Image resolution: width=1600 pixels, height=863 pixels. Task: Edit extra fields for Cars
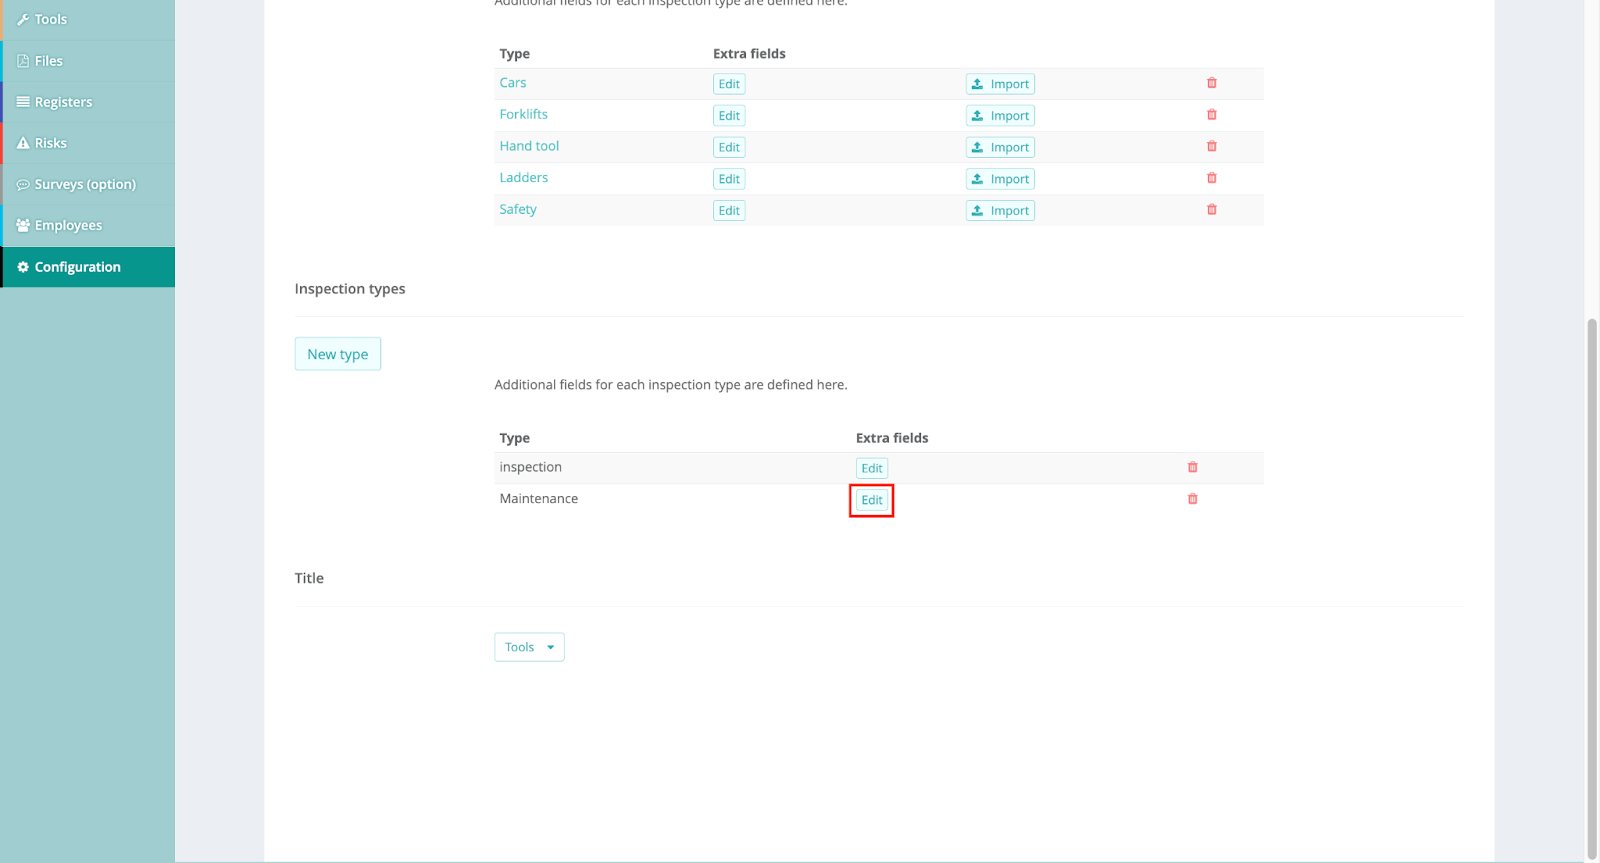(729, 84)
